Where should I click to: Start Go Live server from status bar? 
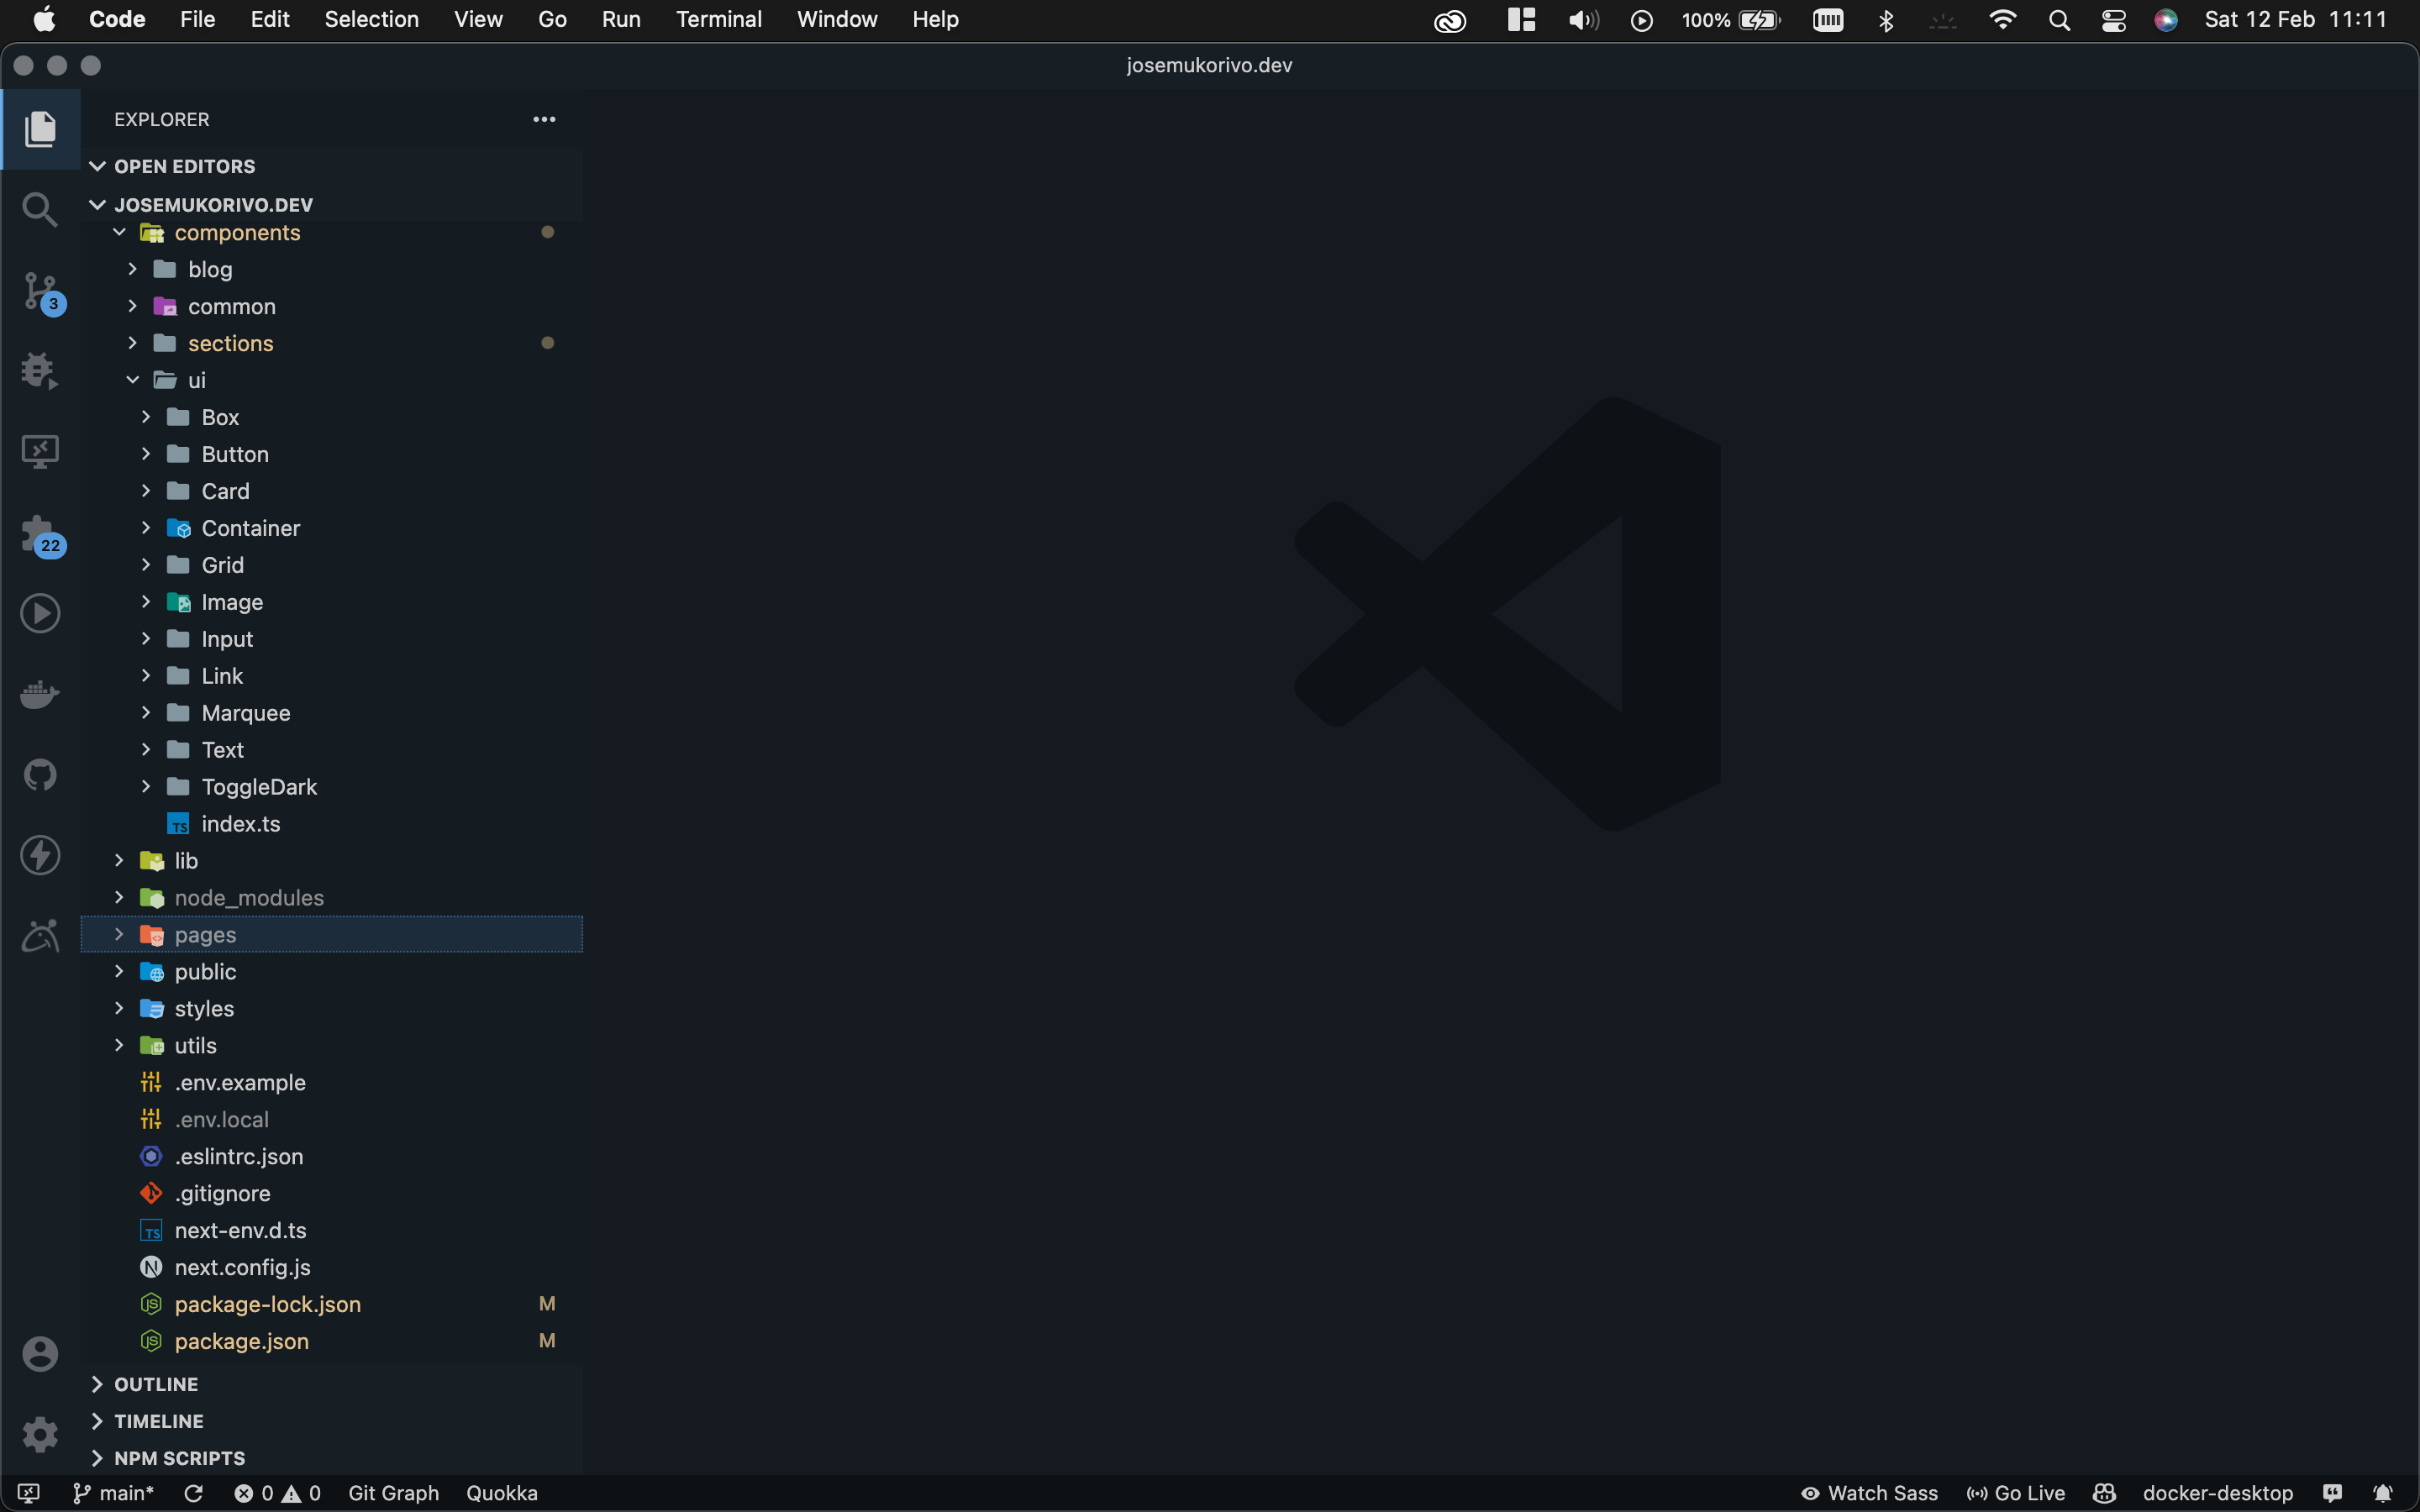[2016, 1493]
